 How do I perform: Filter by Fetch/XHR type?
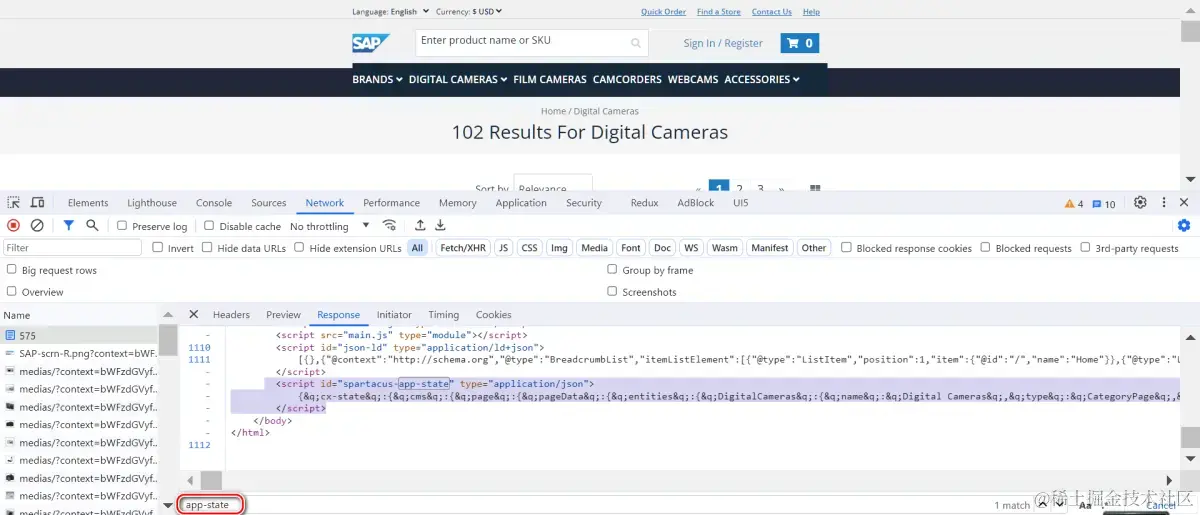click(x=464, y=248)
